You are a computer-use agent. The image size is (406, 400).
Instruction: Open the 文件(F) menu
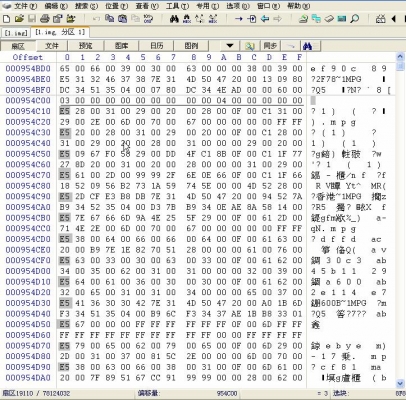(x=25, y=6)
